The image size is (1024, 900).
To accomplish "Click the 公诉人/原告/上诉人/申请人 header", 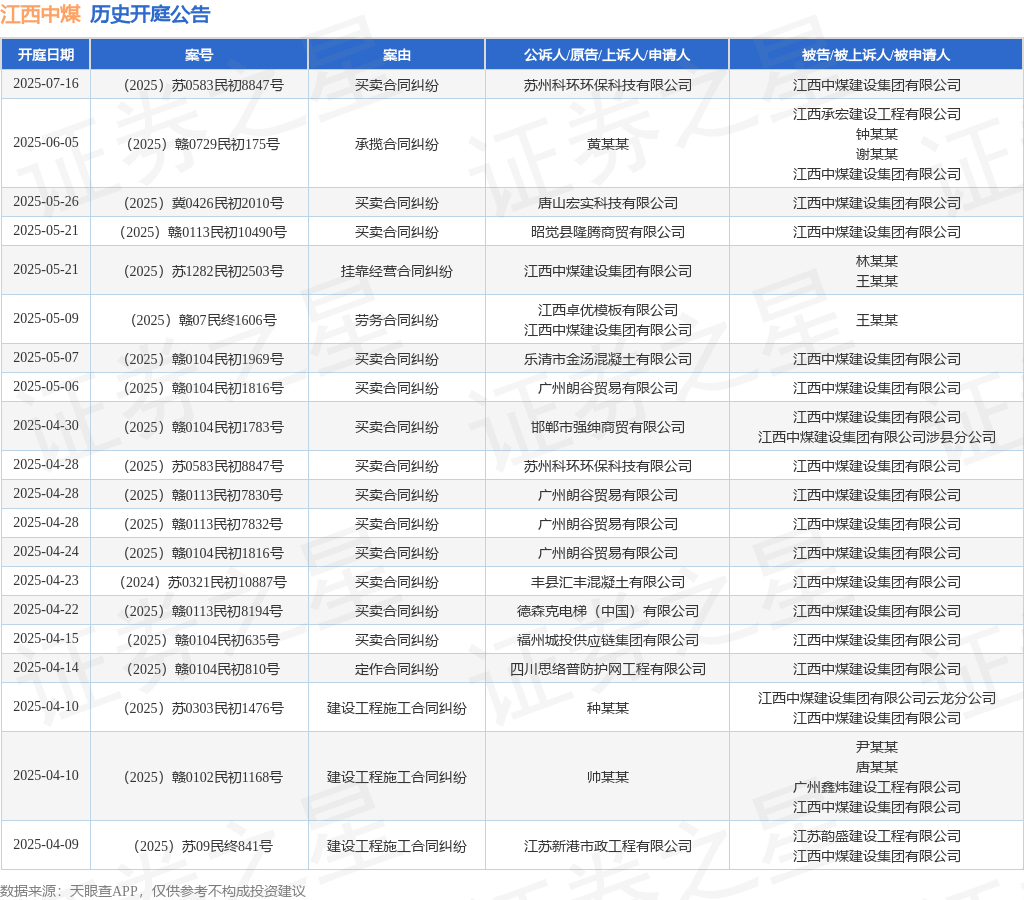I will pyautogui.click(x=607, y=55).
